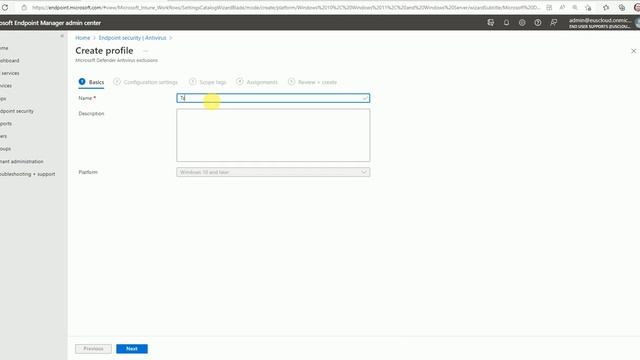640x360 pixels.
Task: Click the Next button
Action: pos(132,349)
